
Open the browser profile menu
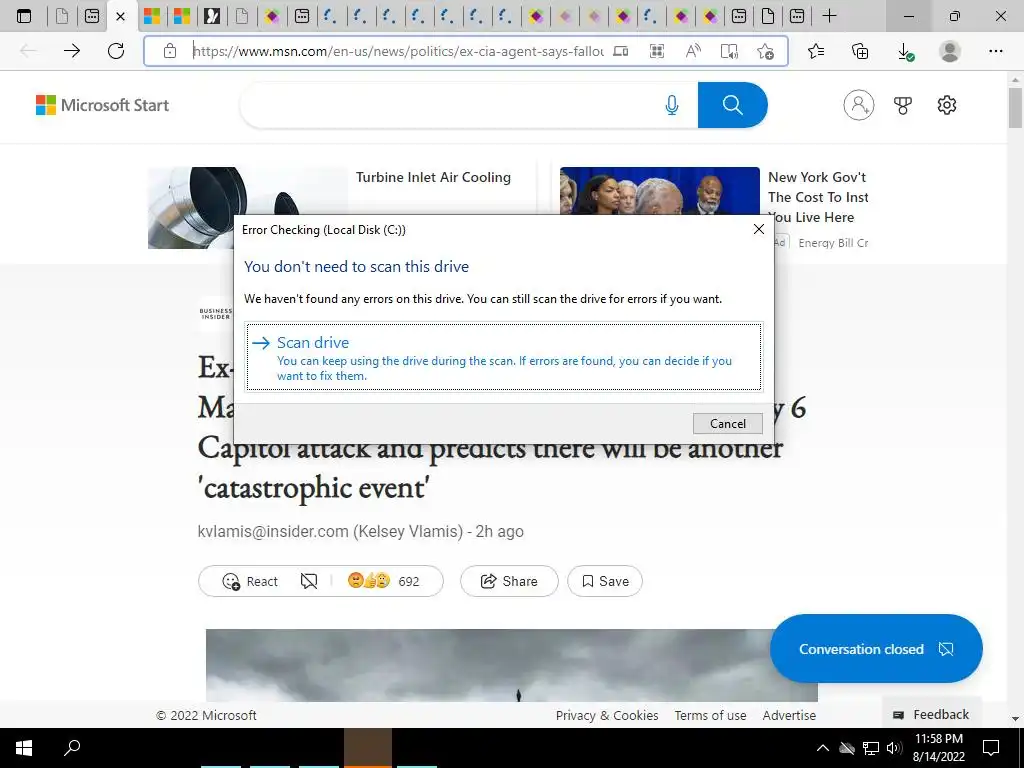[x=950, y=51]
